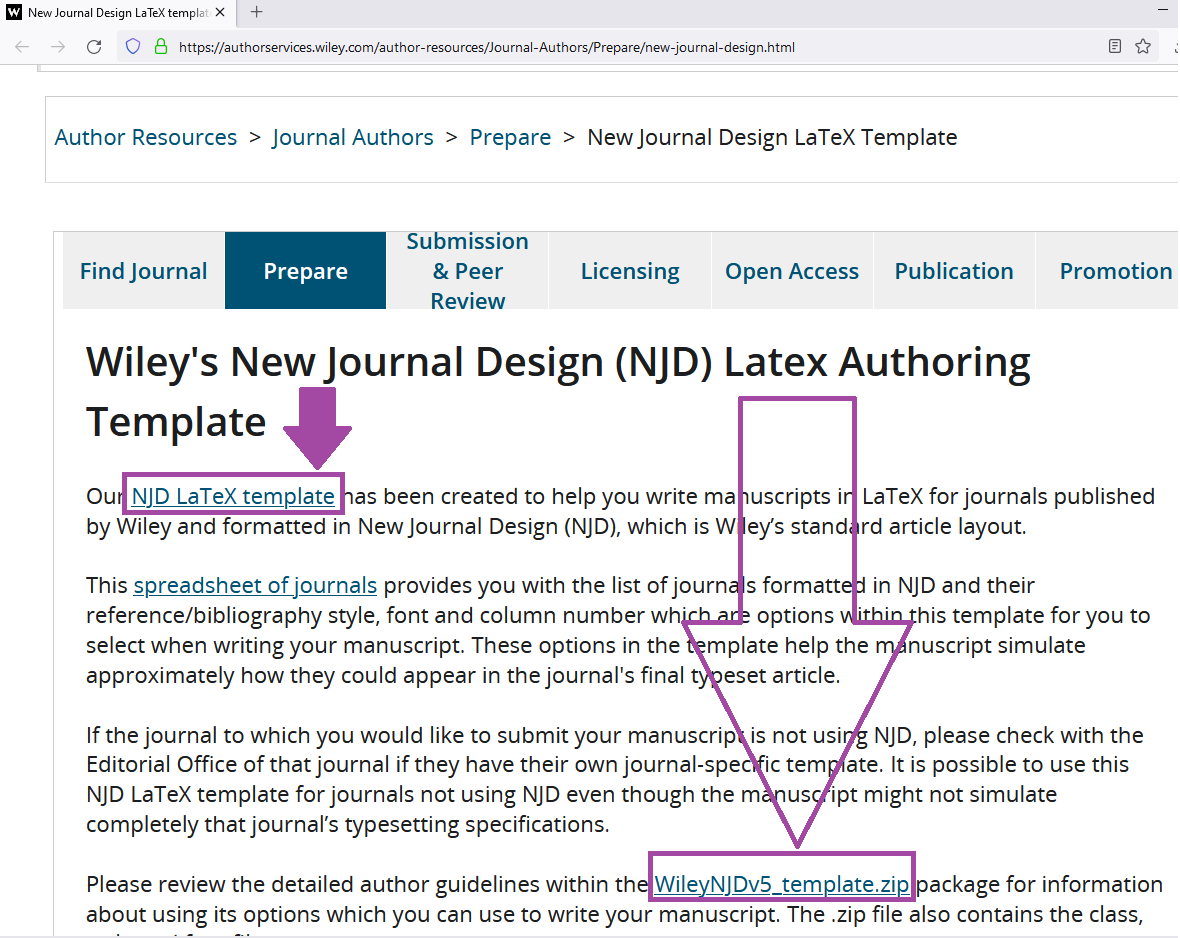1180x938 pixels.
Task: Click the browser back arrow
Action: (x=22, y=47)
